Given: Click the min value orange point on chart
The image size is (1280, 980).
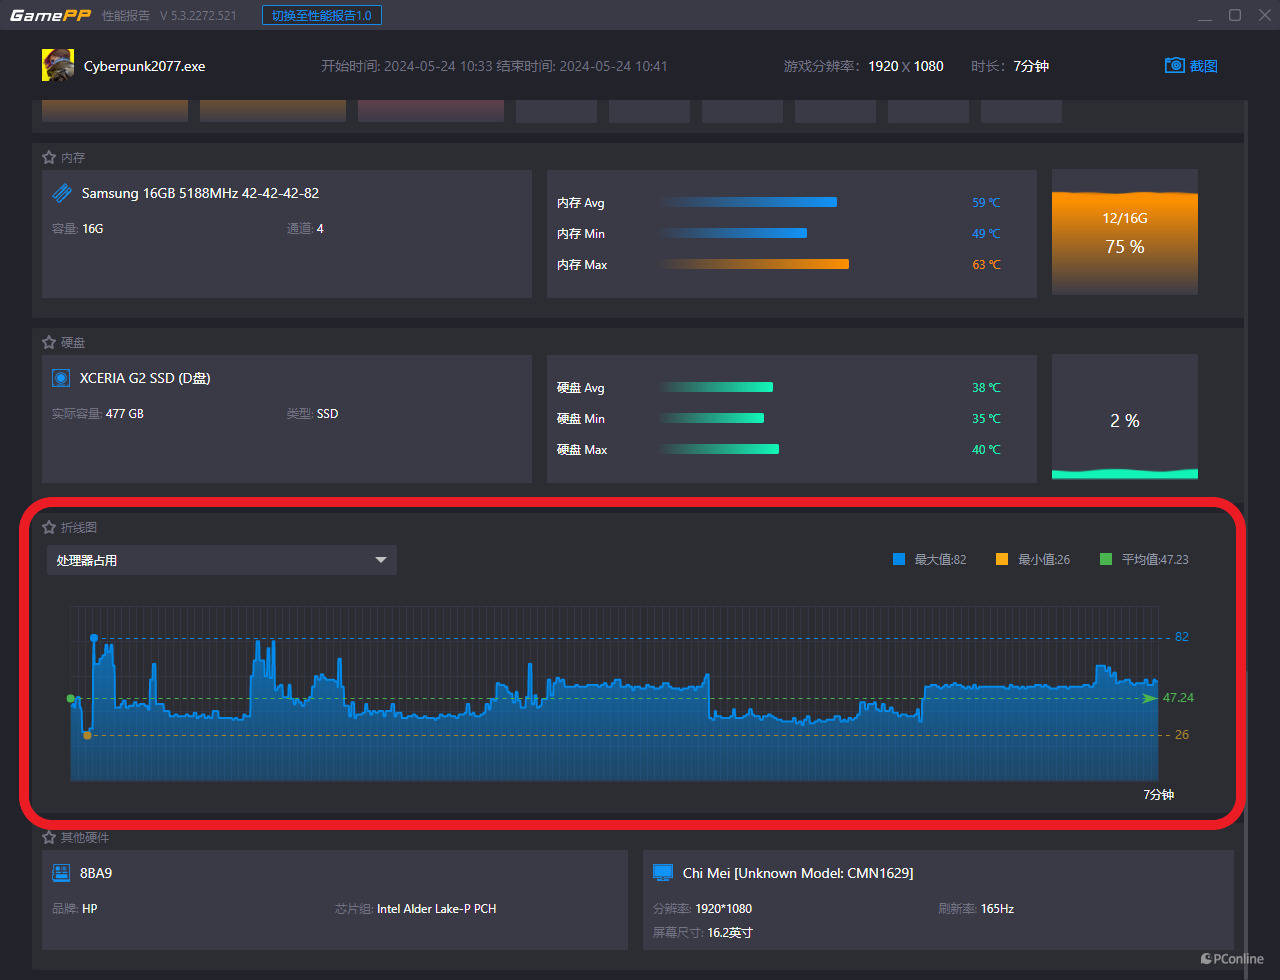Looking at the screenshot, I should (87, 735).
